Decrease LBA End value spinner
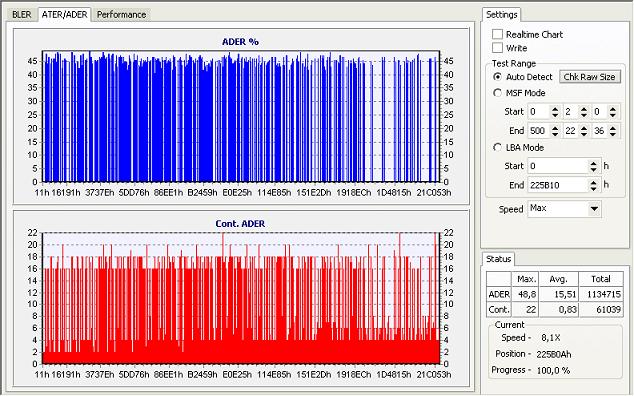Screen dimensions: 634x396 pyautogui.click(x=593, y=188)
